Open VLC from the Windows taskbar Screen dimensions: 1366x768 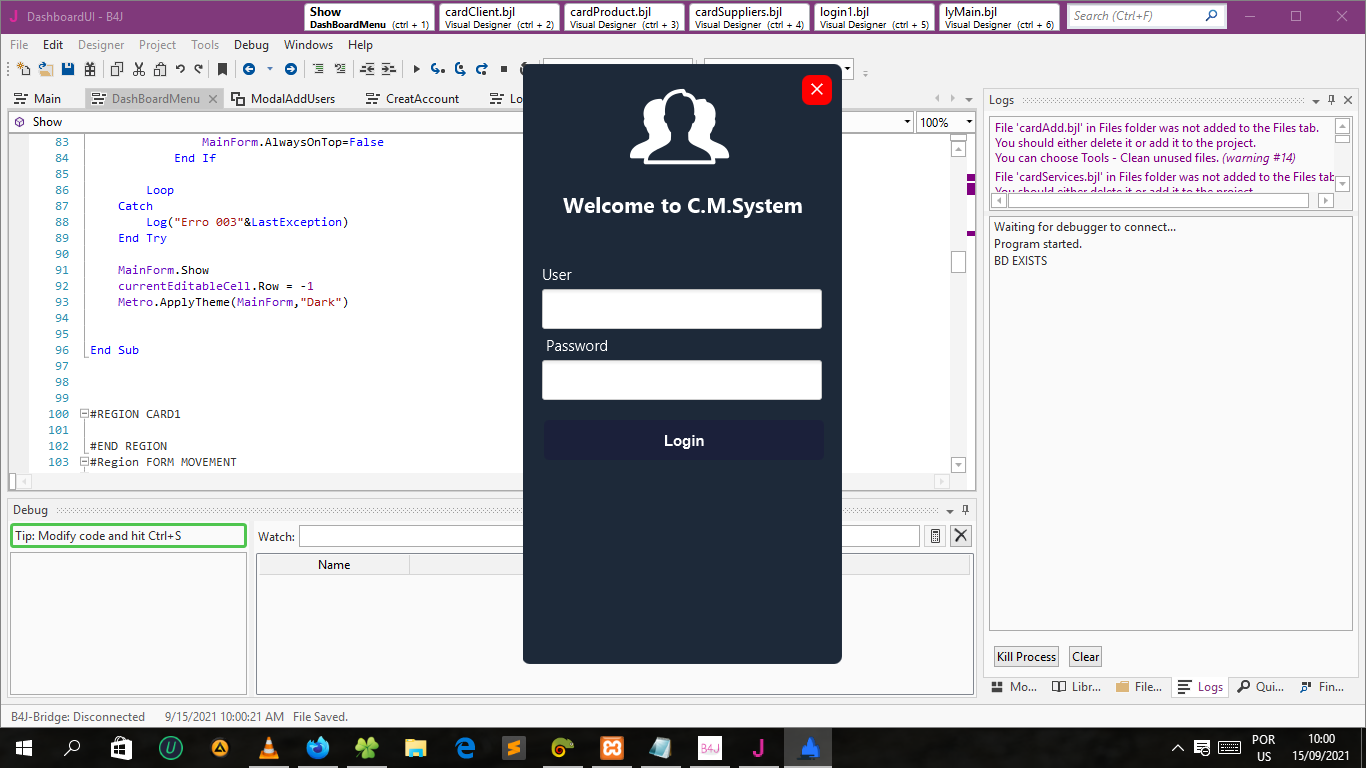(268, 748)
